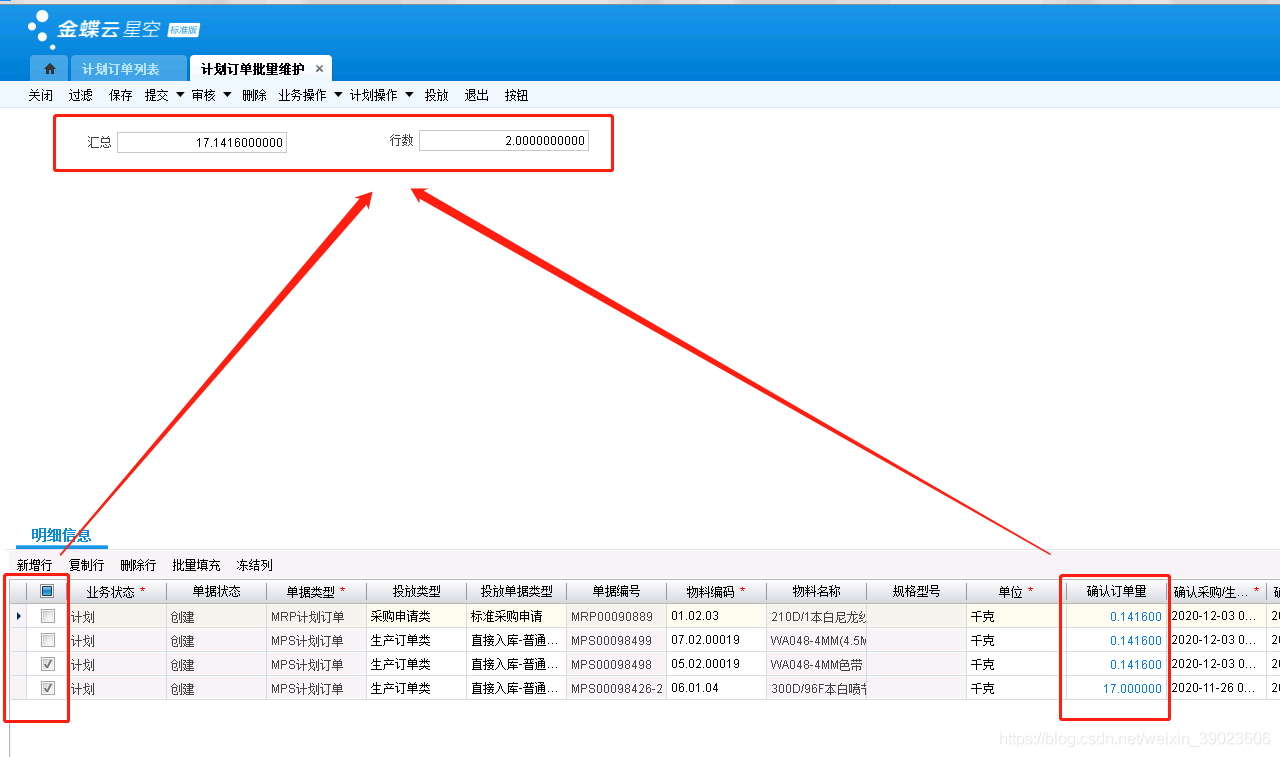Click 删除行 above the grid
The height and width of the screenshot is (757, 1280).
pyautogui.click(x=138, y=565)
